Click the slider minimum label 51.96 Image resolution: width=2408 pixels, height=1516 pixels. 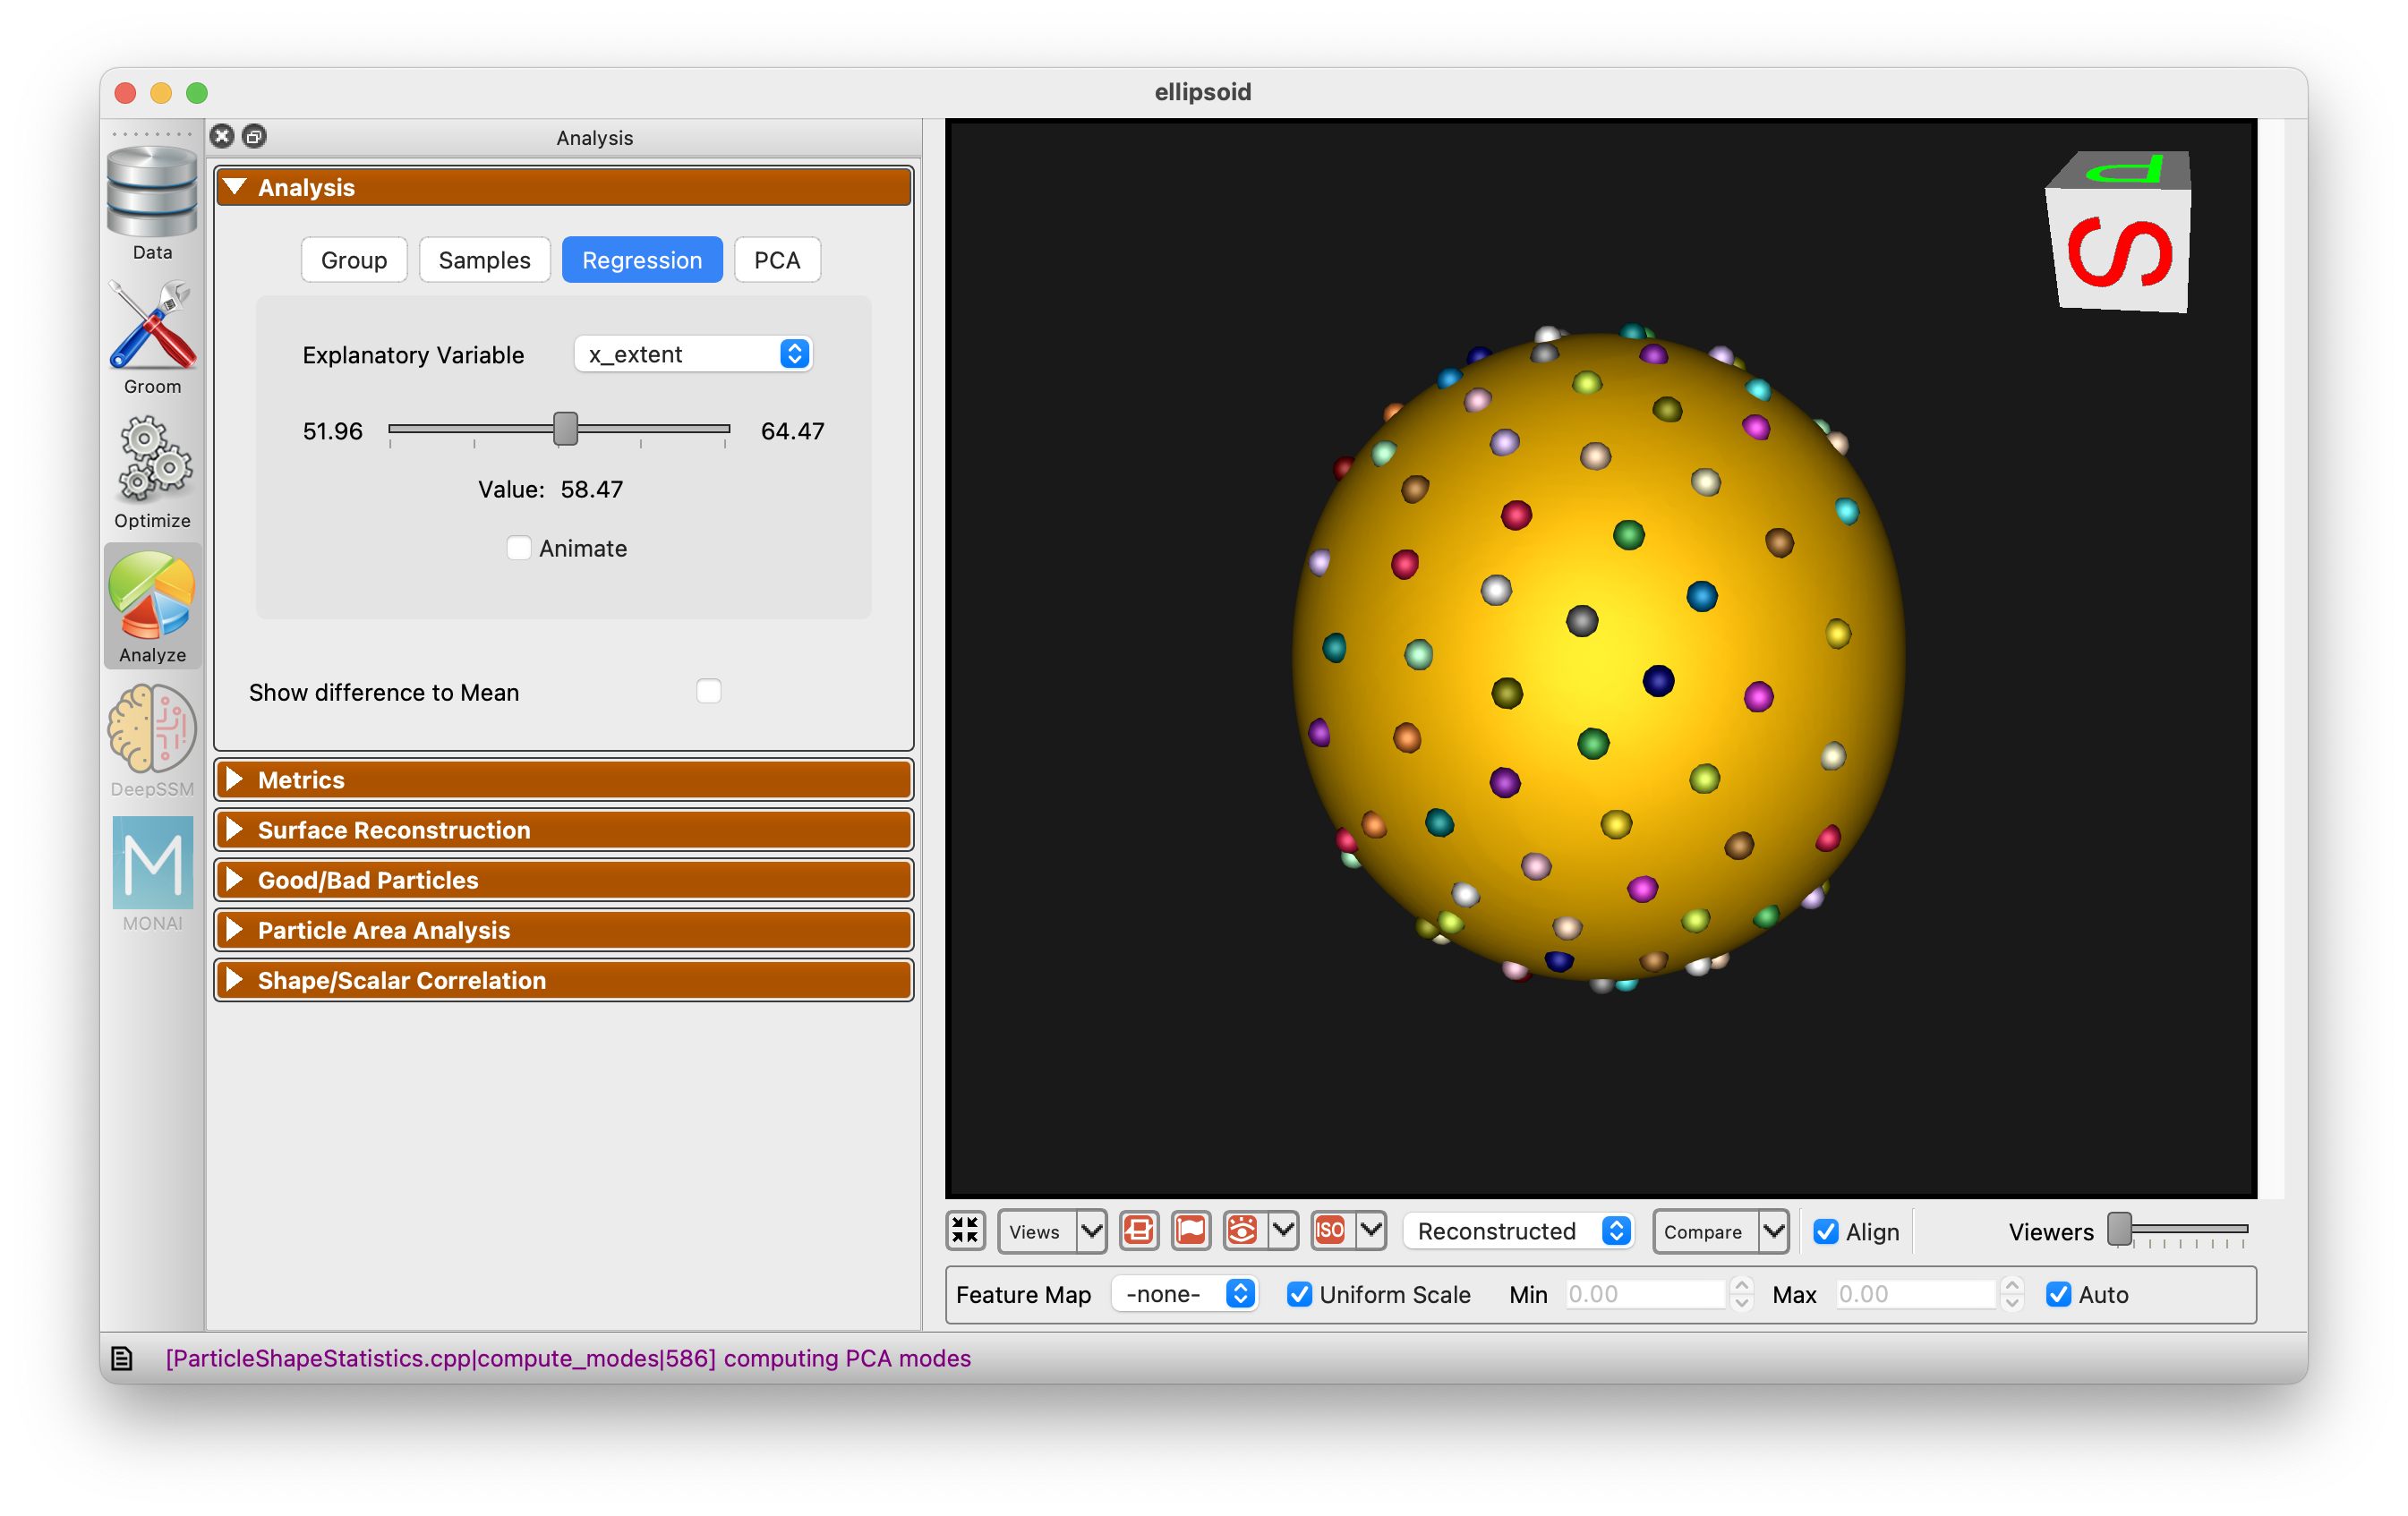click(x=332, y=431)
